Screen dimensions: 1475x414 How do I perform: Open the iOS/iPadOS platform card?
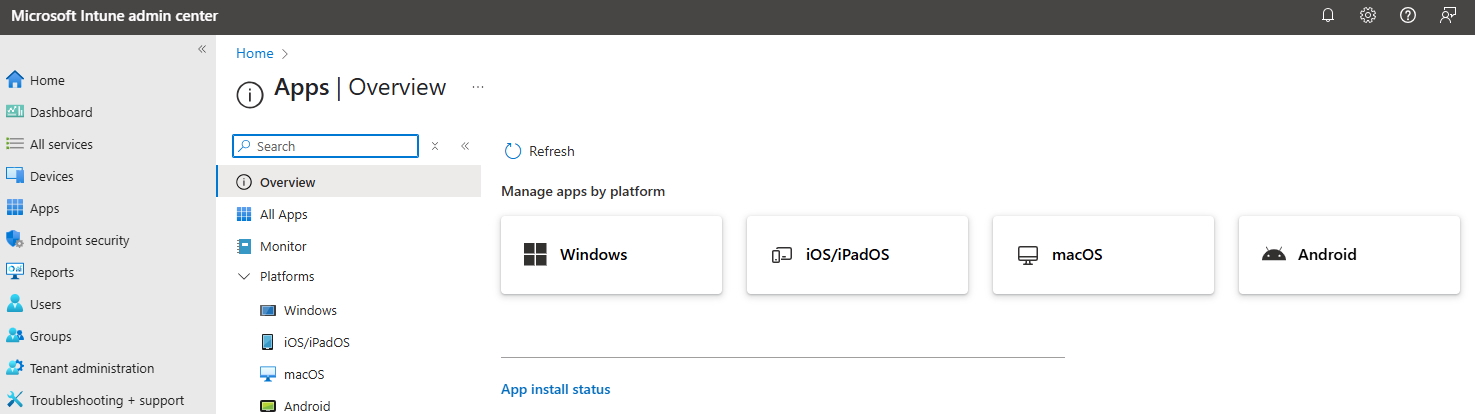(x=857, y=254)
